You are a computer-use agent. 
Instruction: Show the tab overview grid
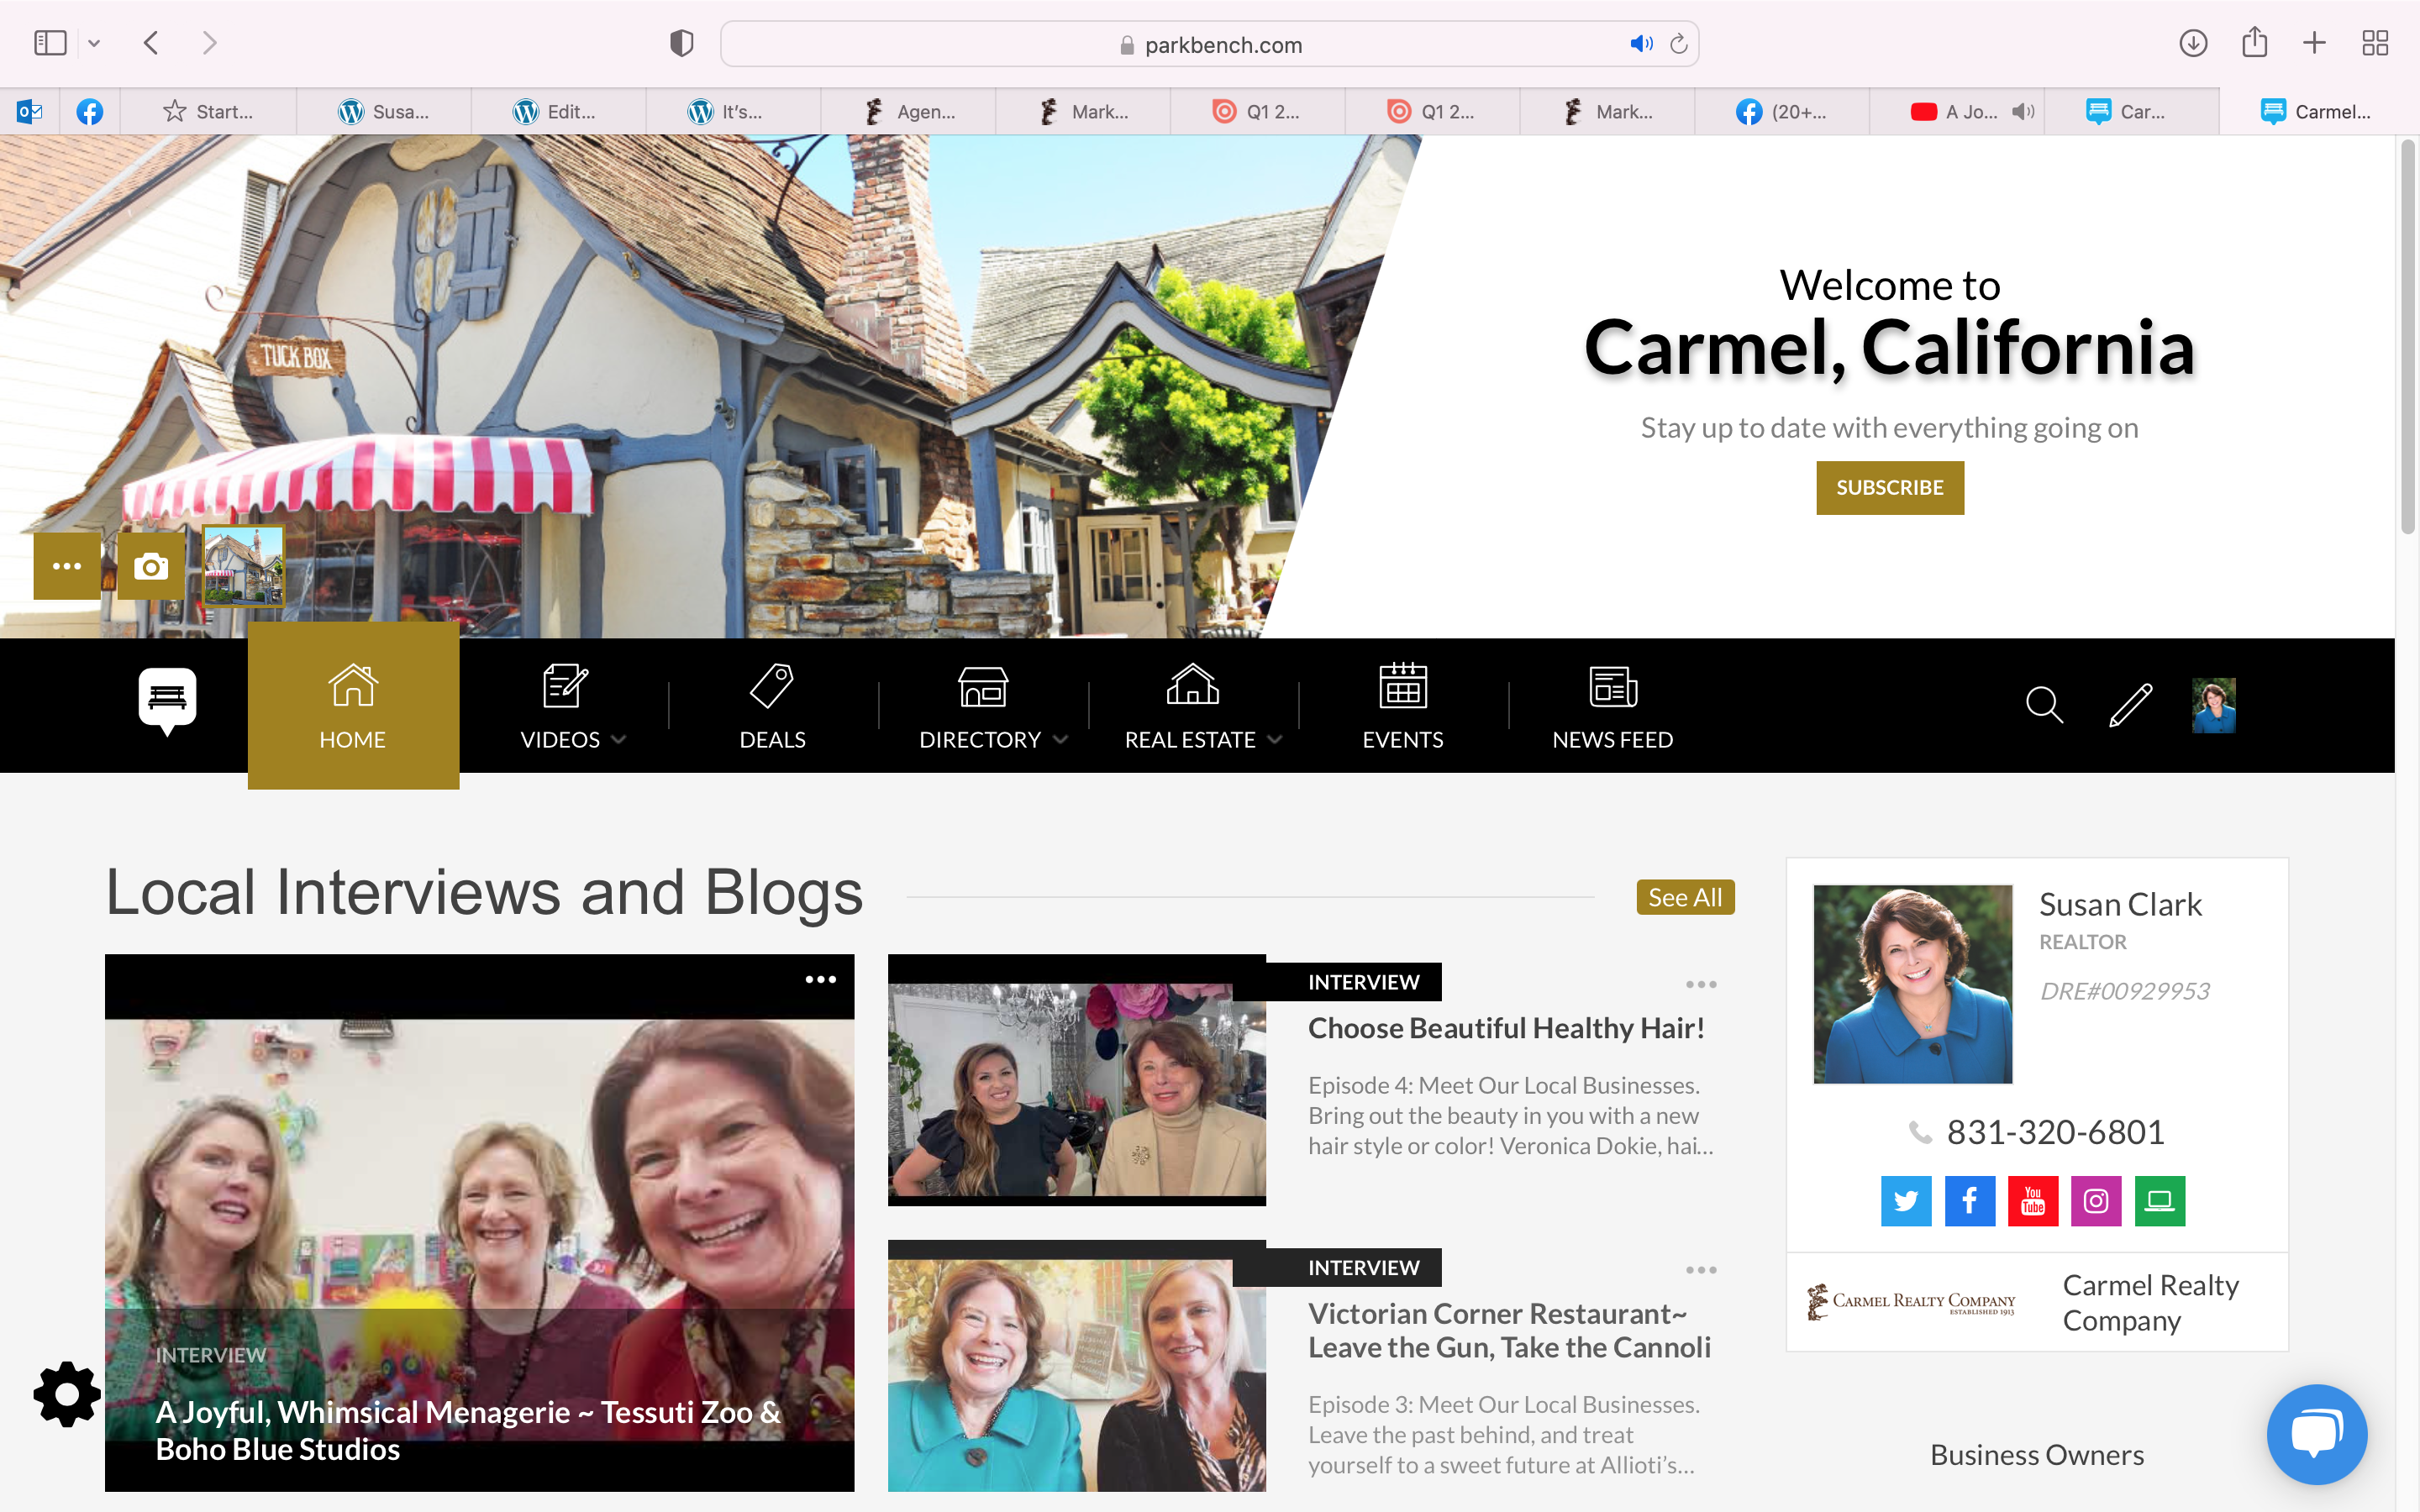coord(2375,43)
